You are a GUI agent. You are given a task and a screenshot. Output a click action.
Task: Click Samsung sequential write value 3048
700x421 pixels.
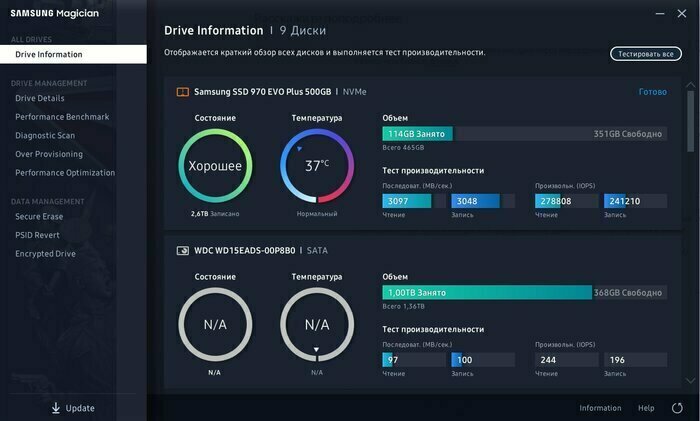[467, 201]
